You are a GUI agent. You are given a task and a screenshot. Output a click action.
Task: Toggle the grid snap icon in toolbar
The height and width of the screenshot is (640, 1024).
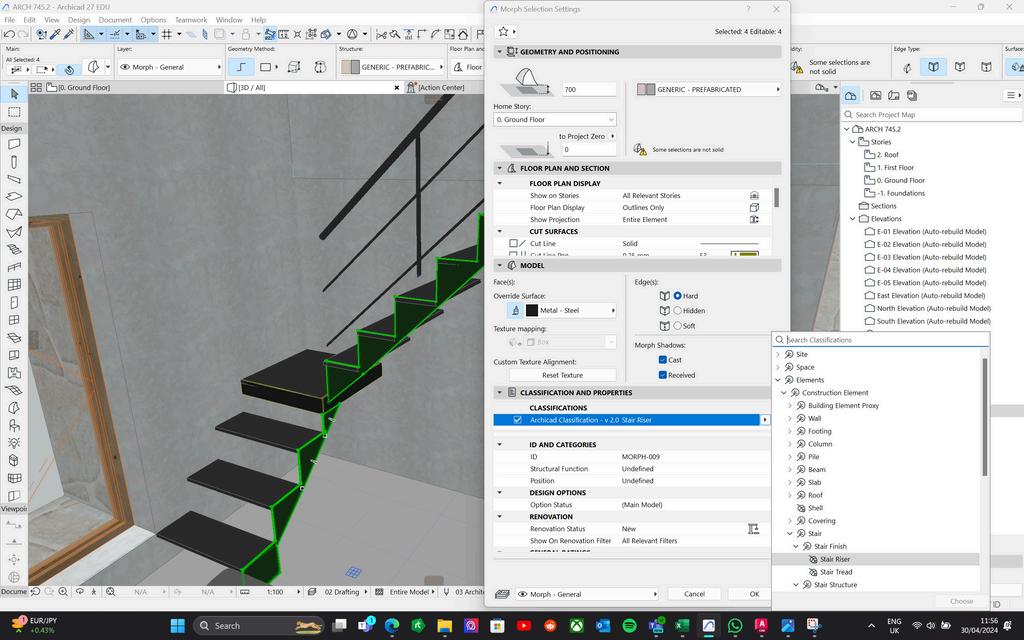coord(167,34)
